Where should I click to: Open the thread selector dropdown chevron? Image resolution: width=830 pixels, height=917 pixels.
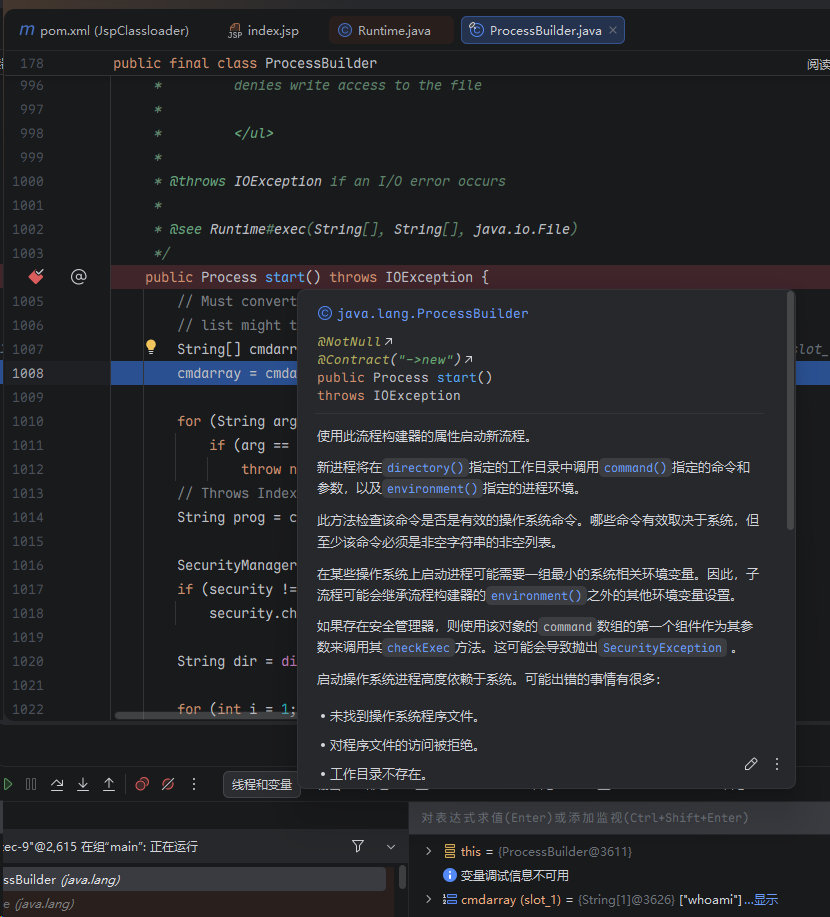pyautogui.click(x=391, y=846)
